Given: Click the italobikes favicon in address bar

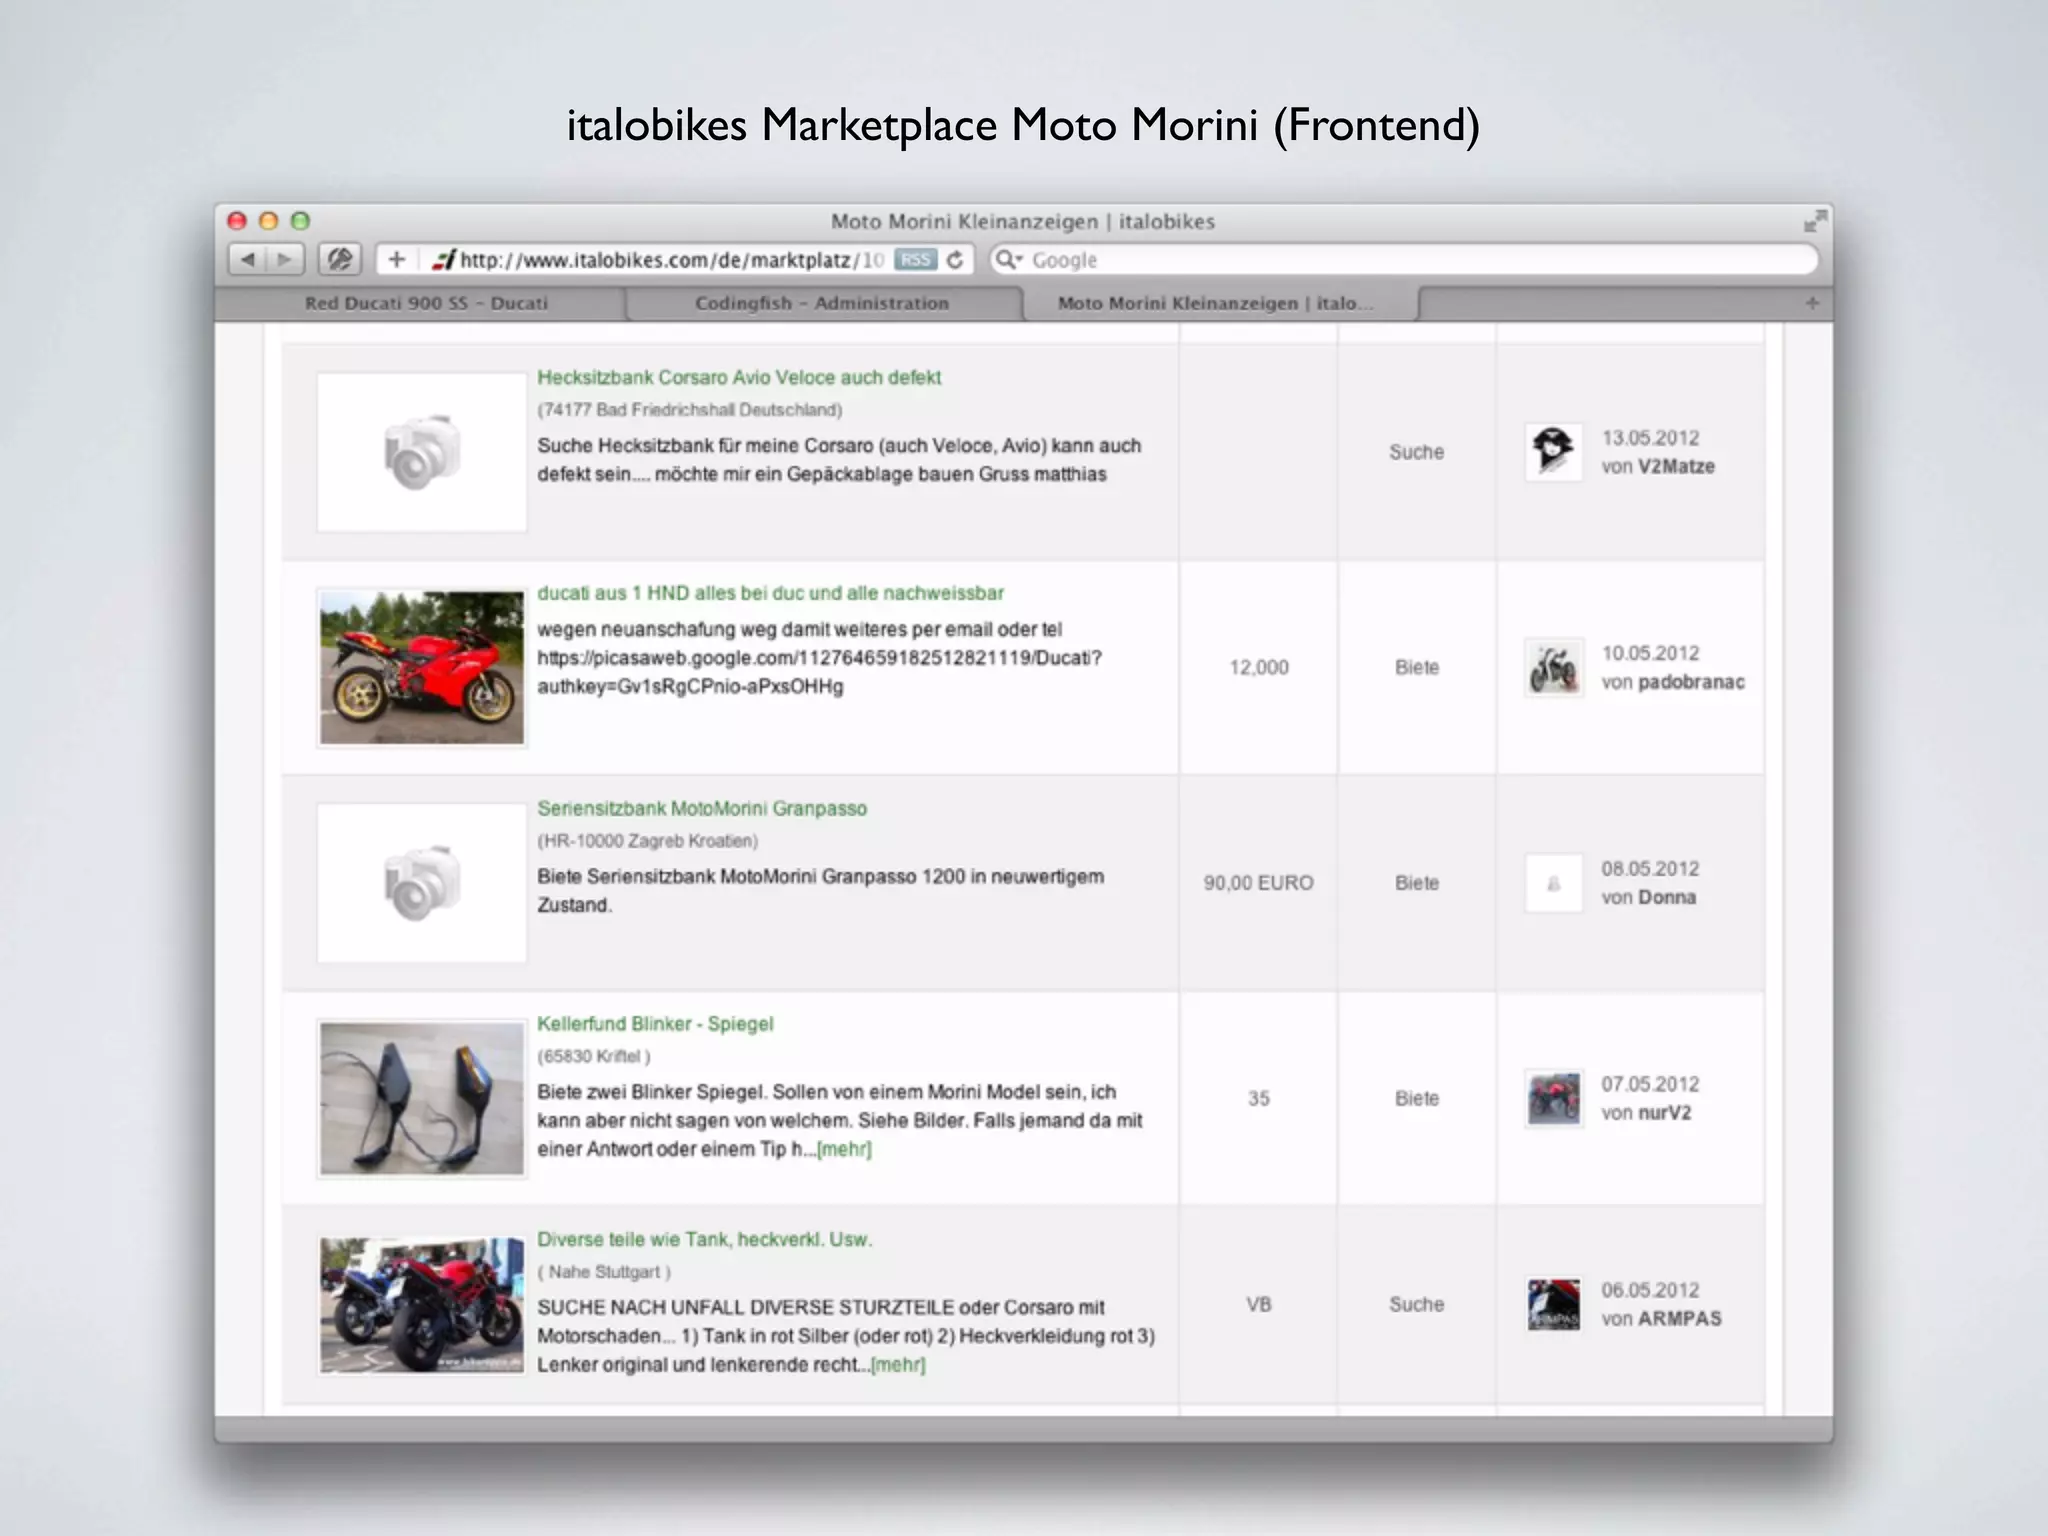Looking at the screenshot, I should [443, 260].
